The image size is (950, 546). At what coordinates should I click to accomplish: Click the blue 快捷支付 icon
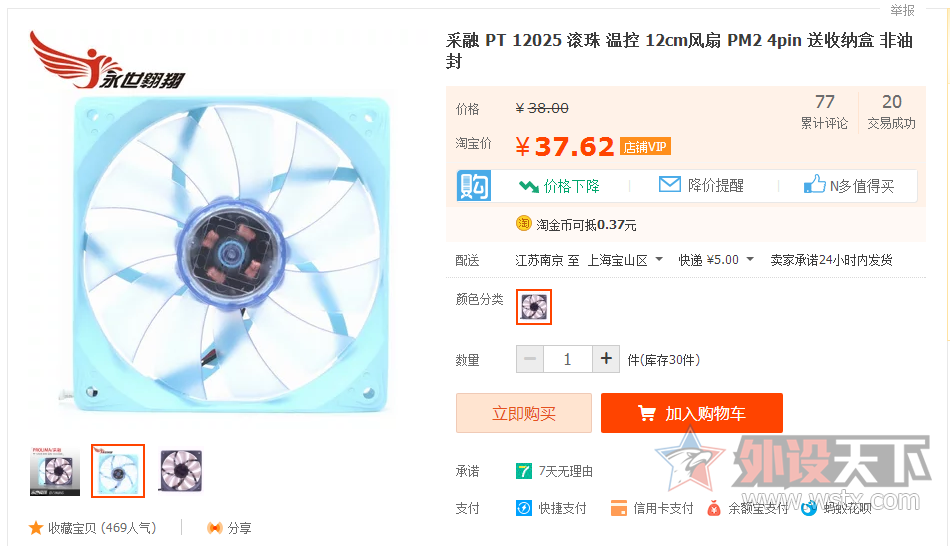pos(524,508)
